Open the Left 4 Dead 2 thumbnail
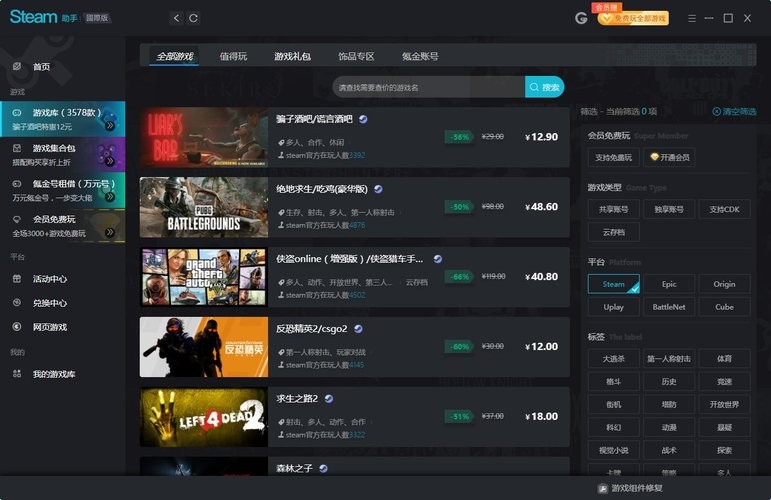Image resolution: width=771 pixels, height=500 pixels. click(204, 417)
